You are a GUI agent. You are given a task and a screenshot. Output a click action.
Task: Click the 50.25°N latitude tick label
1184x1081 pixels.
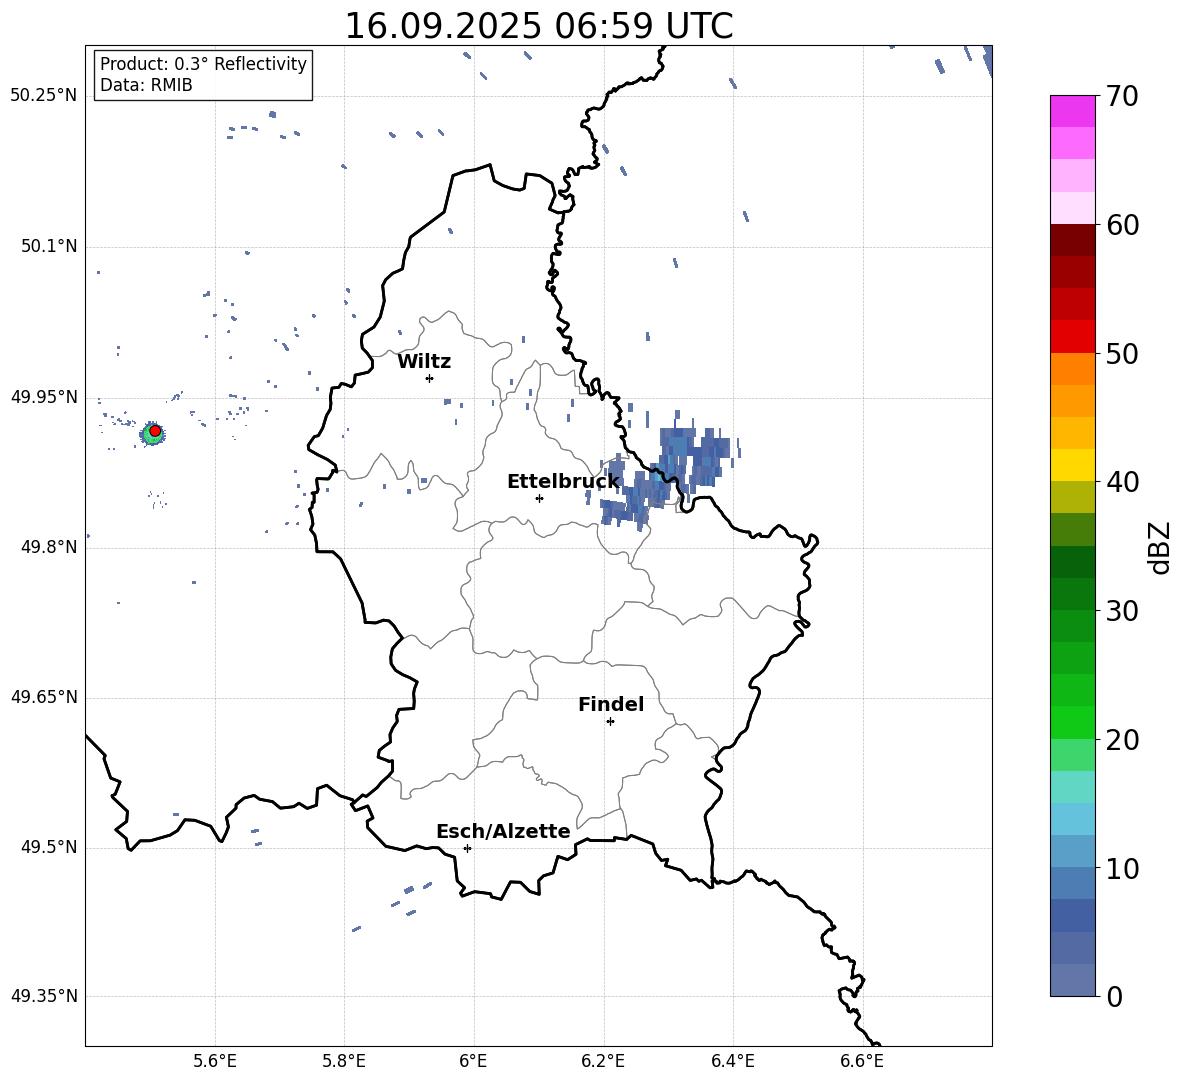[x=44, y=96]
